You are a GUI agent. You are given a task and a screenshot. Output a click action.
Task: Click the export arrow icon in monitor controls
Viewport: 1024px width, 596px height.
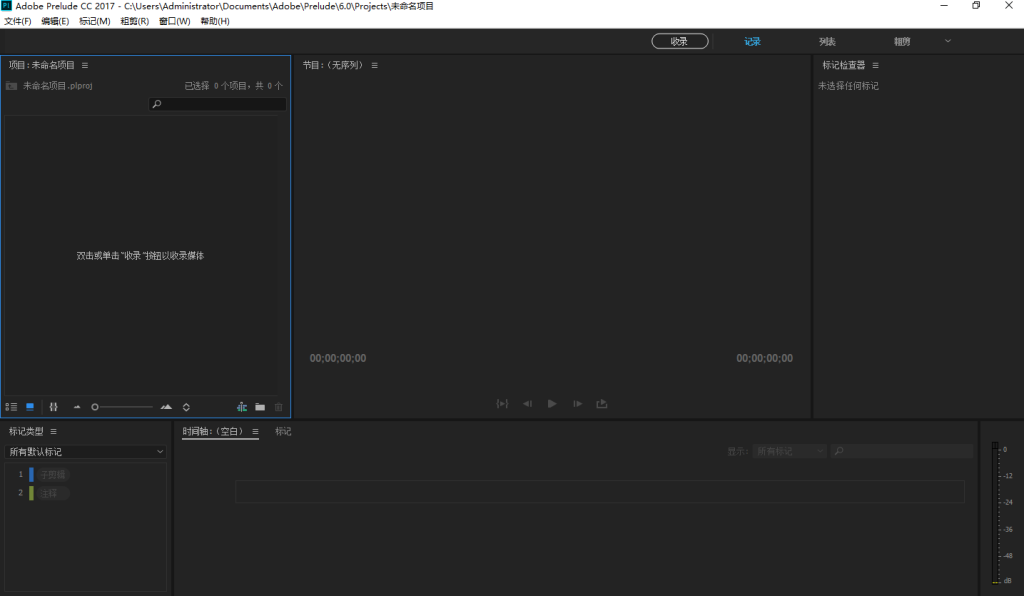(x=602, y=404)
